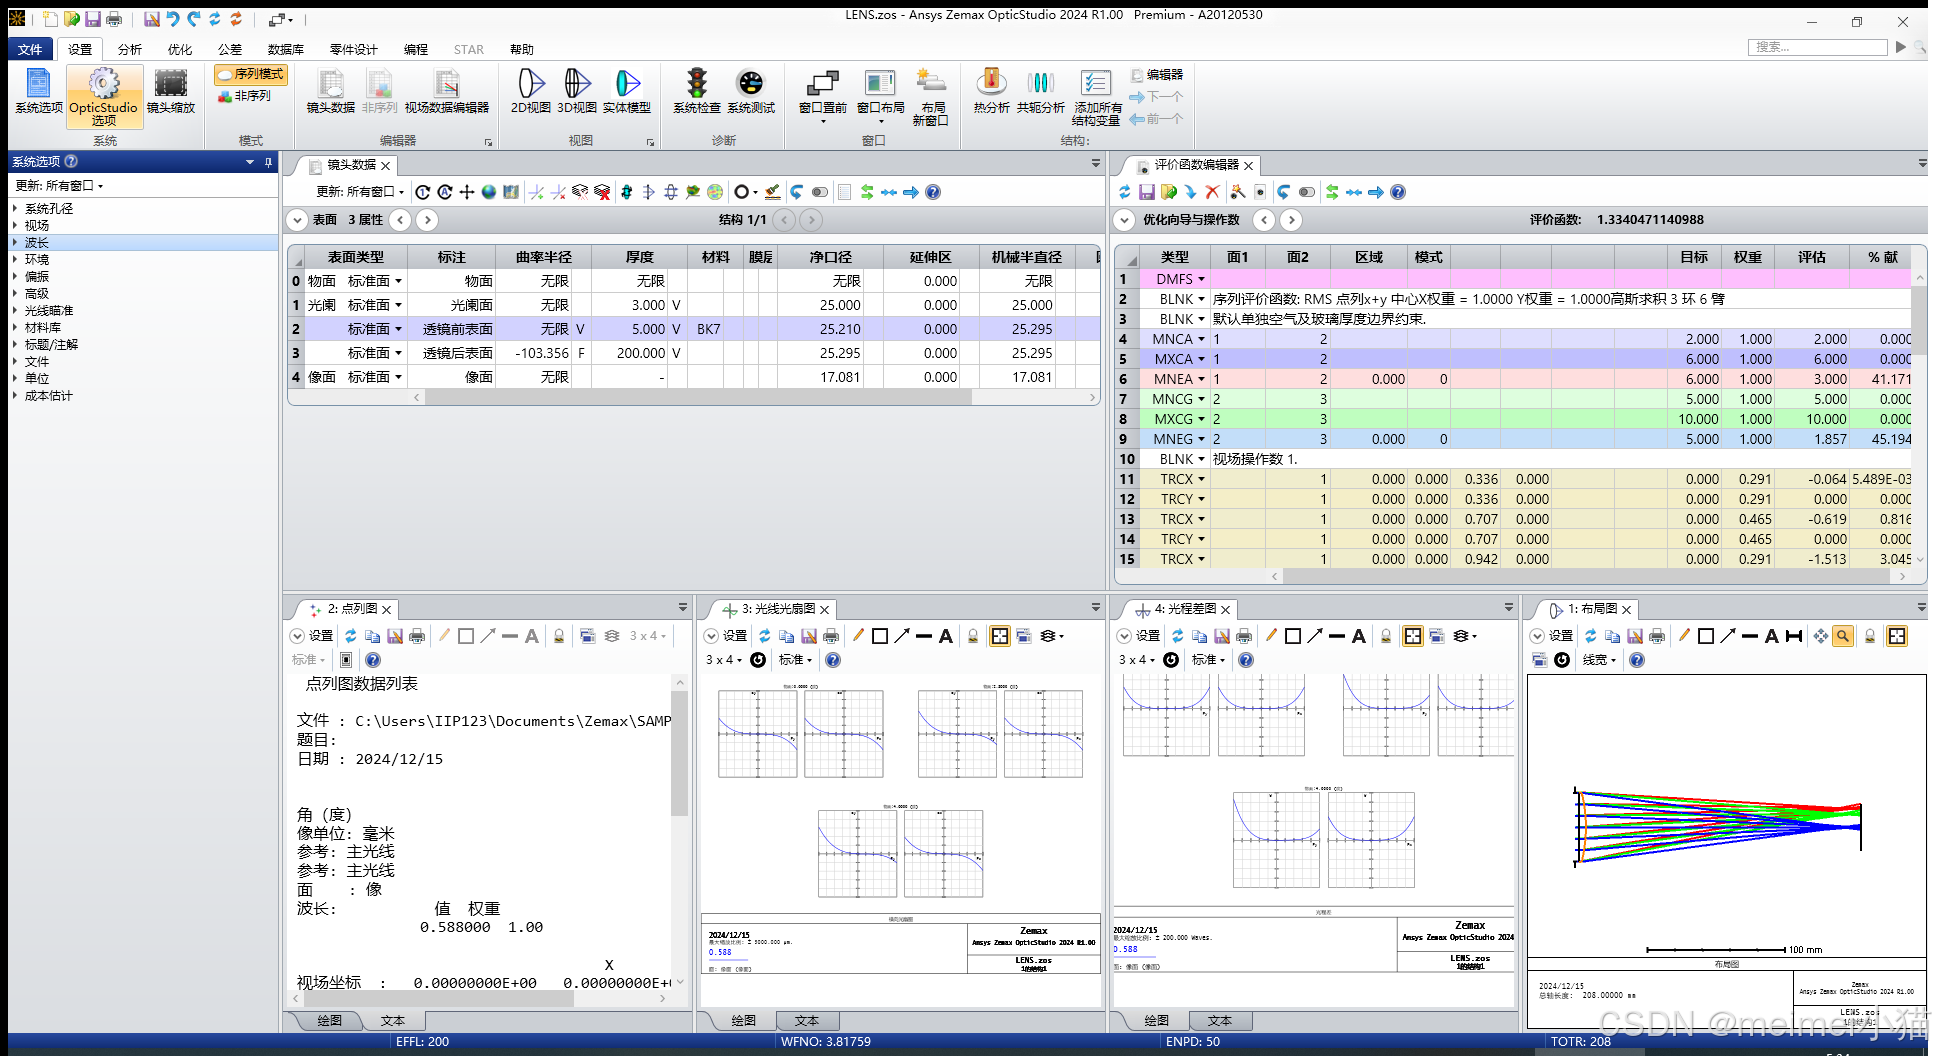1936x1056 pixels.
Task: Click next arrow beside 优化向导与操作数
Action: point(1291,220)
